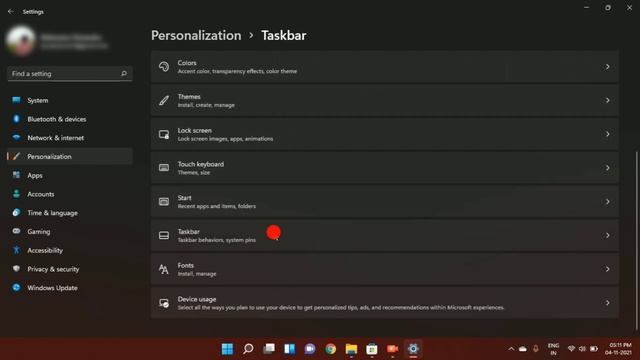Click the Personalization breadcrumb link
This screenshot has height=360, width=640.
196,36
